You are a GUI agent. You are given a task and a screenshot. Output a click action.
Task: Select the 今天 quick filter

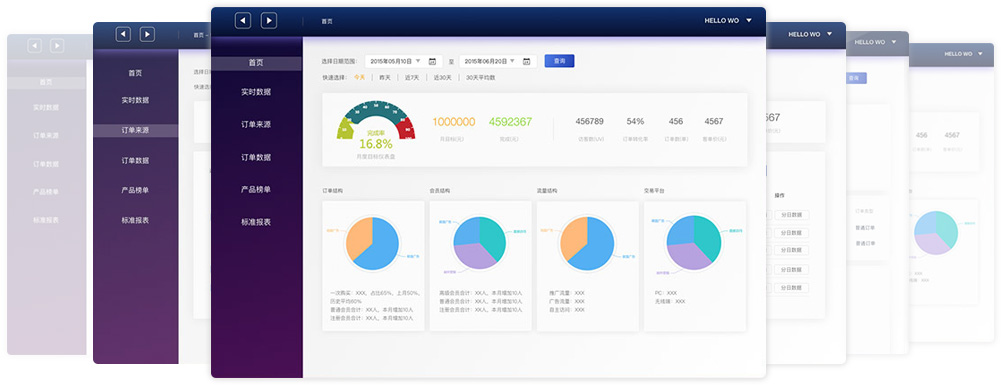[359, 77]
